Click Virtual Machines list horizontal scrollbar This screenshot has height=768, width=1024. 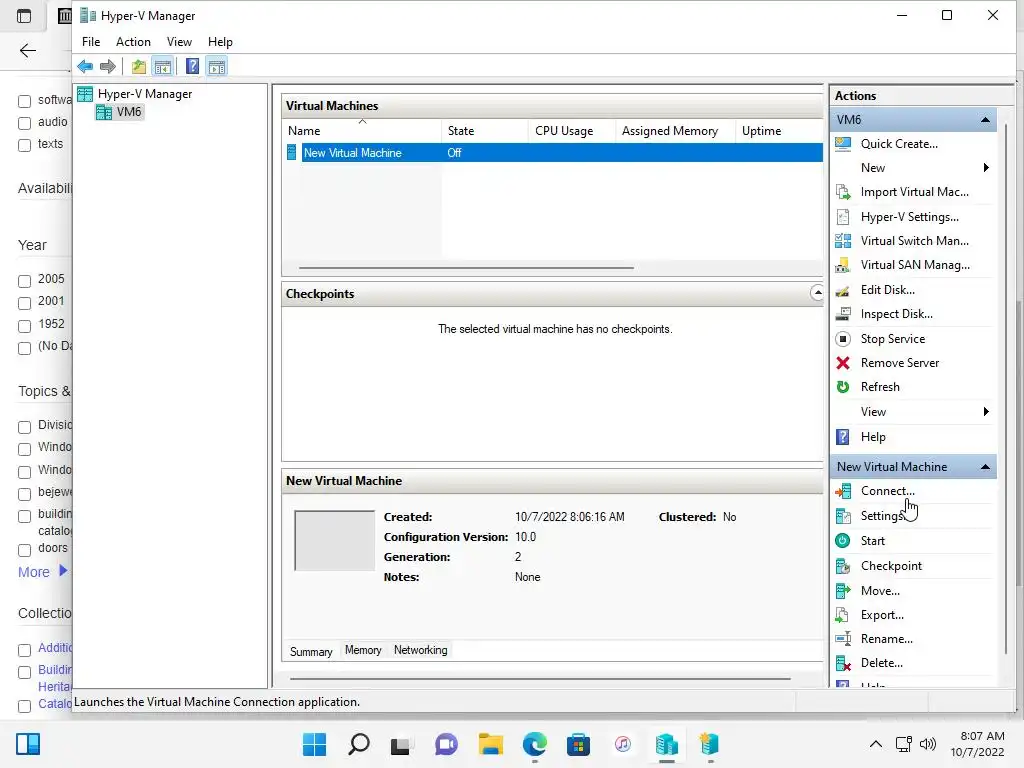pyautogui.click(x=466, y=268)
